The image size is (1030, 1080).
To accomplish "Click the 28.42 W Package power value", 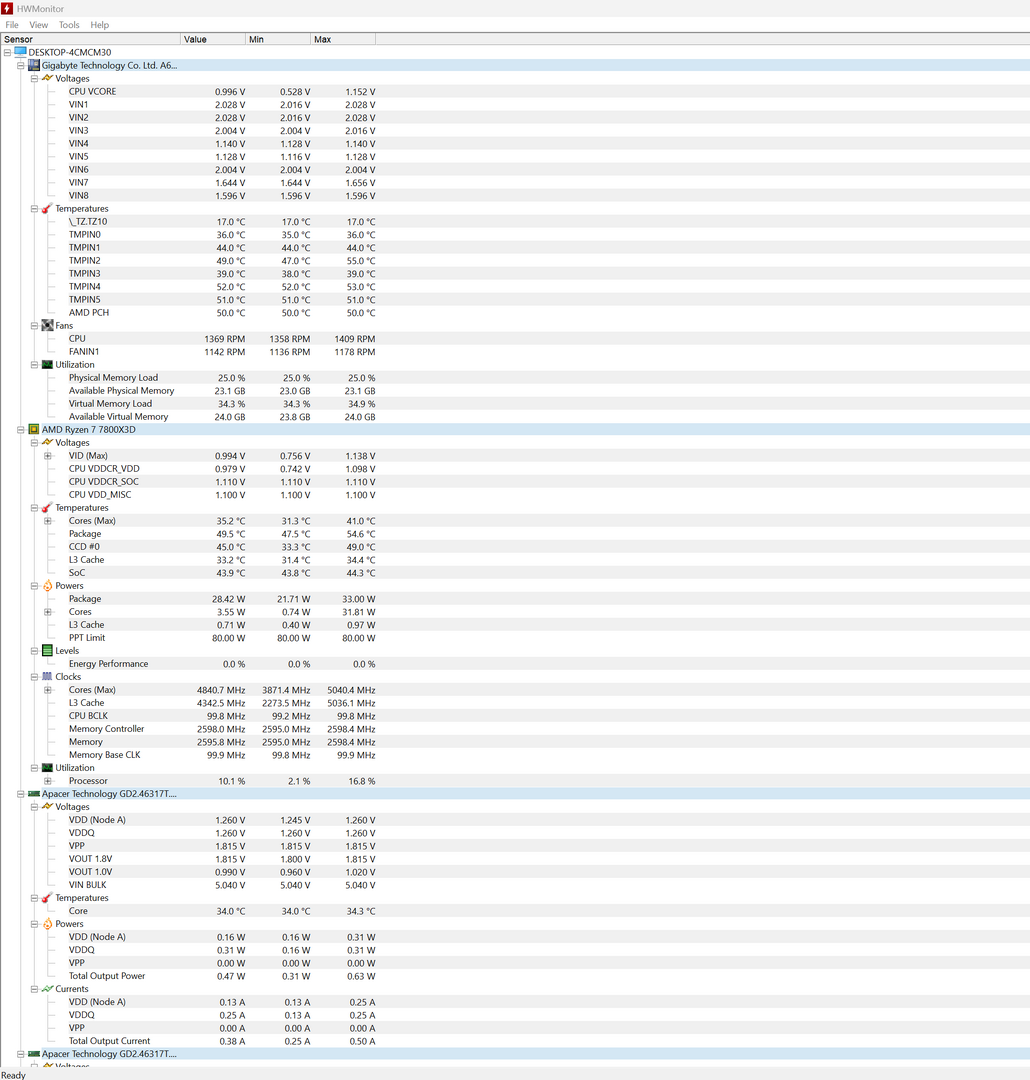I will (228, 599).
